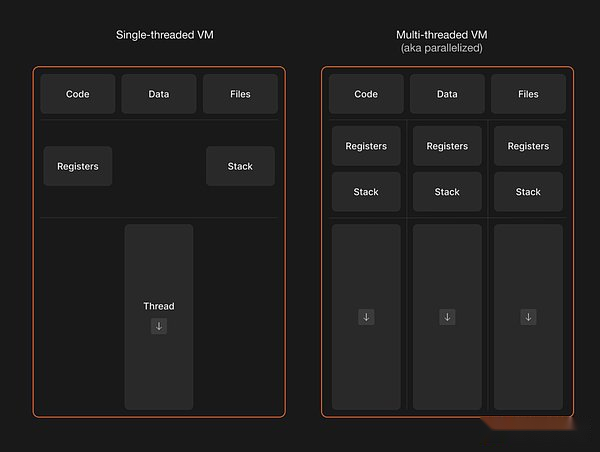Select the Data block in Multi-threaded VM

(447, 94)
